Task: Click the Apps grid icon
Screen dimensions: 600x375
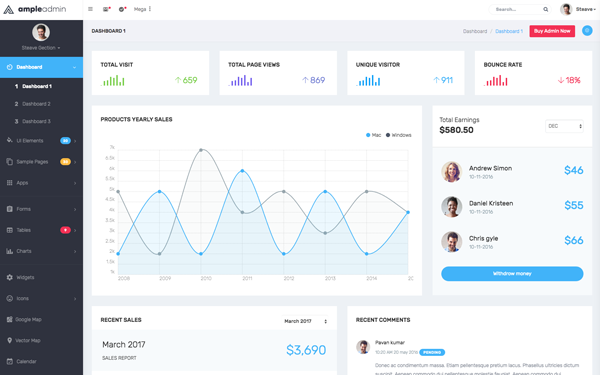Action: (x=10, y=183)
